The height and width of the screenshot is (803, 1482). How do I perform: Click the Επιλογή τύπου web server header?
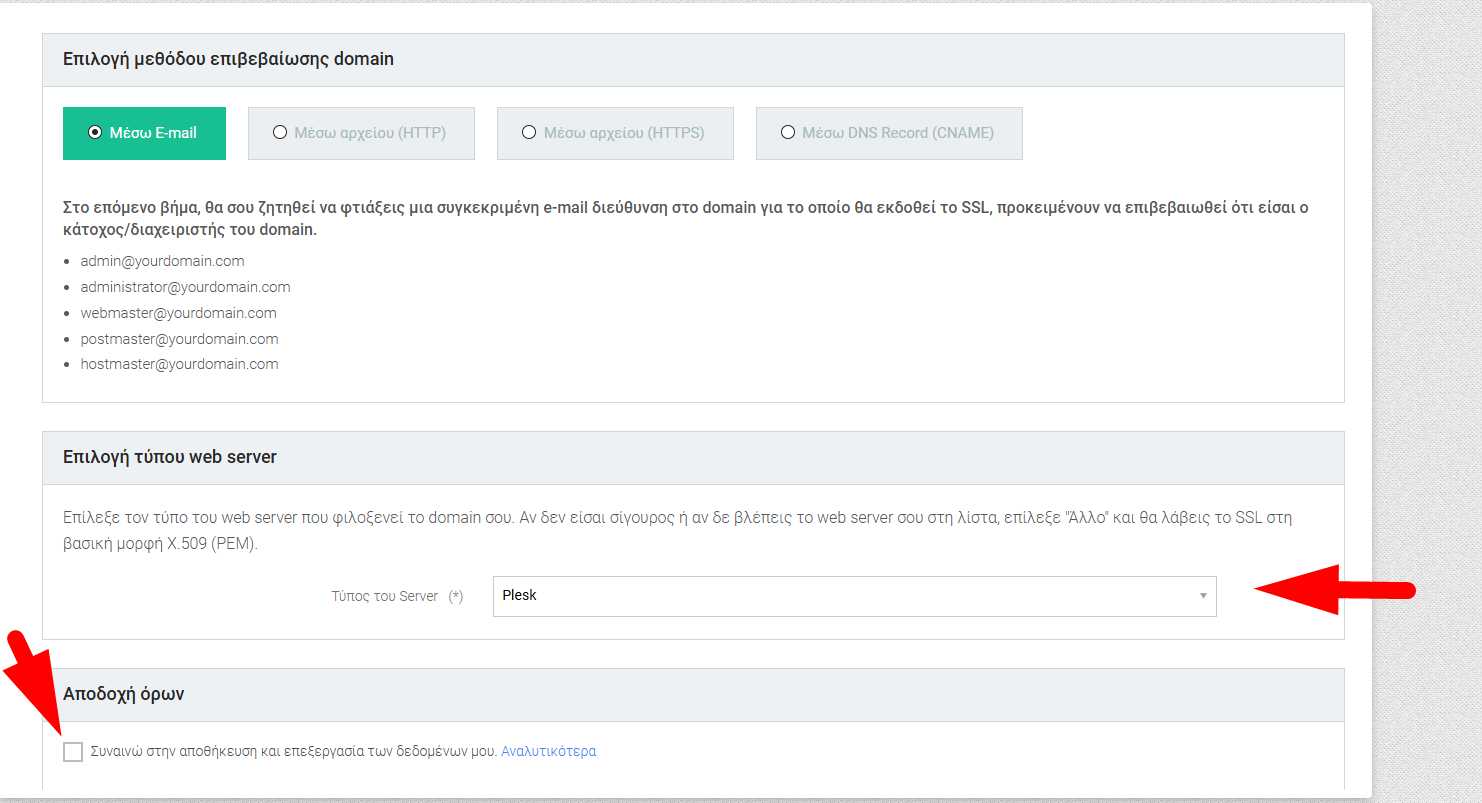pos(170,457)
